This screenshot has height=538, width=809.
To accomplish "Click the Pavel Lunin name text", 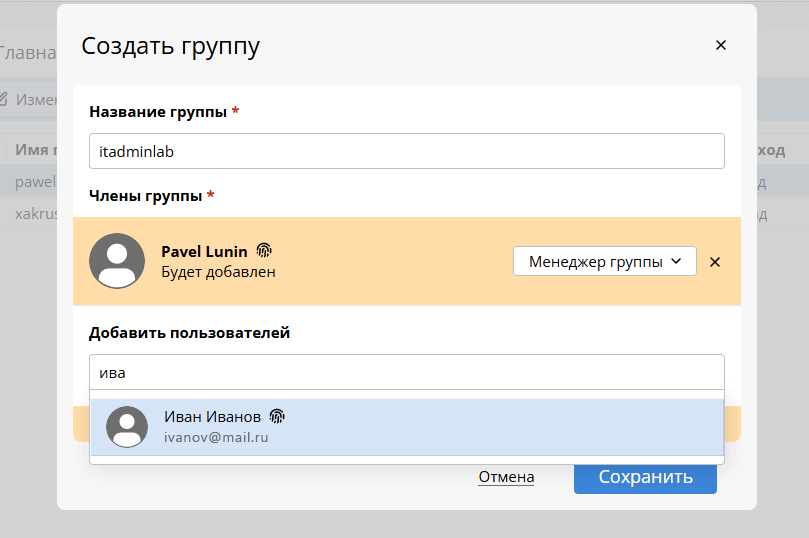I will 204,251.
